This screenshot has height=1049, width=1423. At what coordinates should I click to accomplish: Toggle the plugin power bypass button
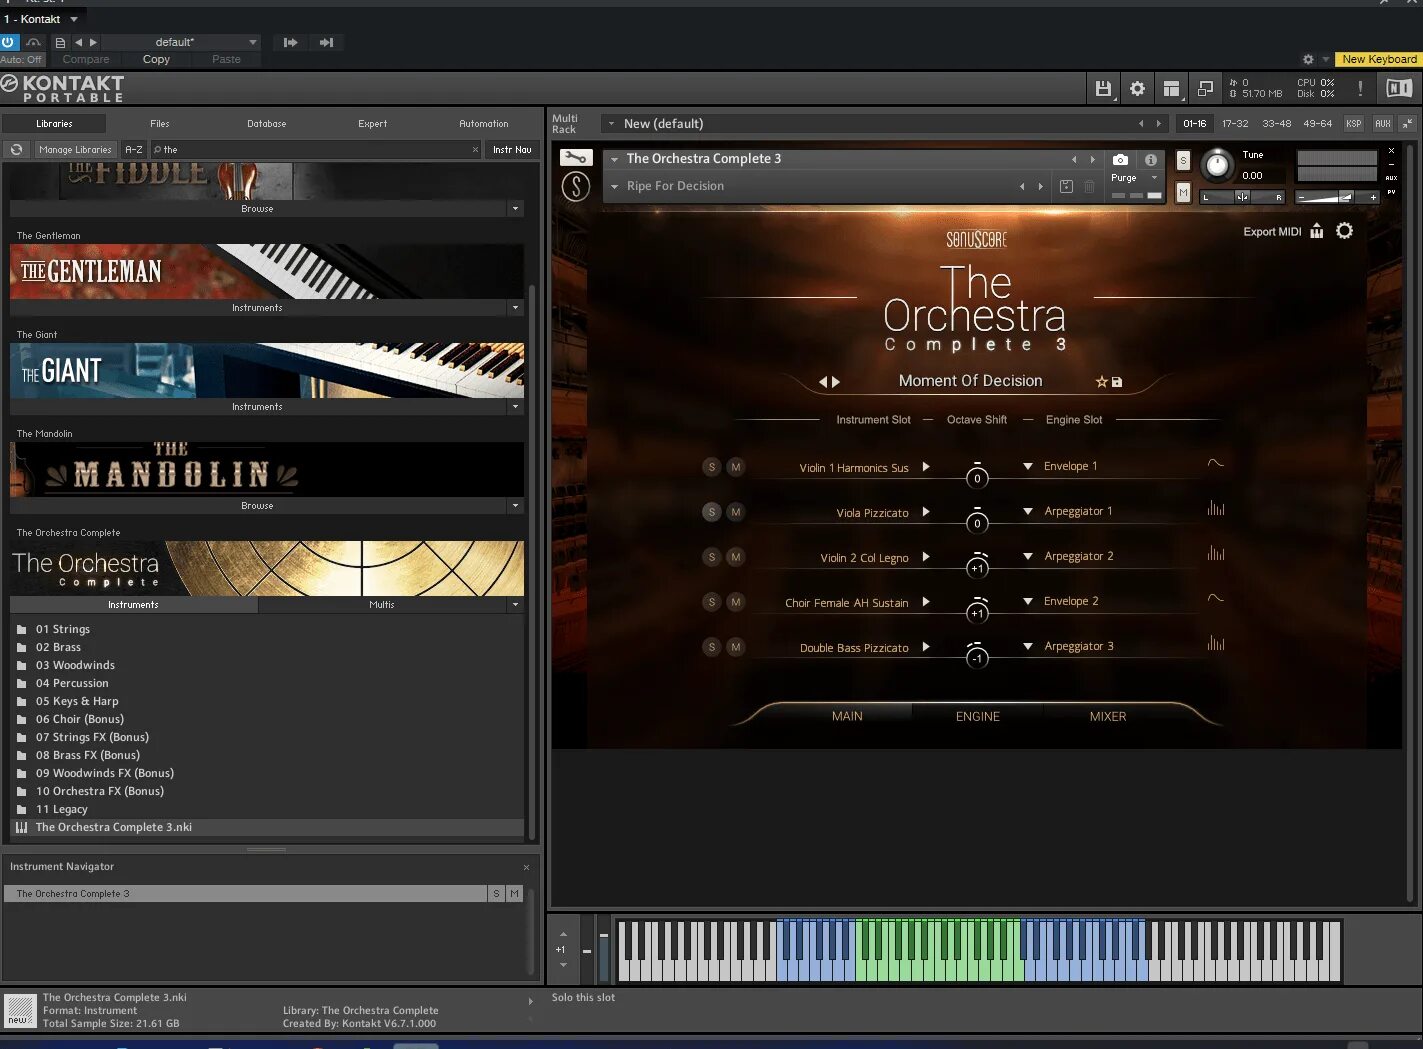tap(8, 42)
